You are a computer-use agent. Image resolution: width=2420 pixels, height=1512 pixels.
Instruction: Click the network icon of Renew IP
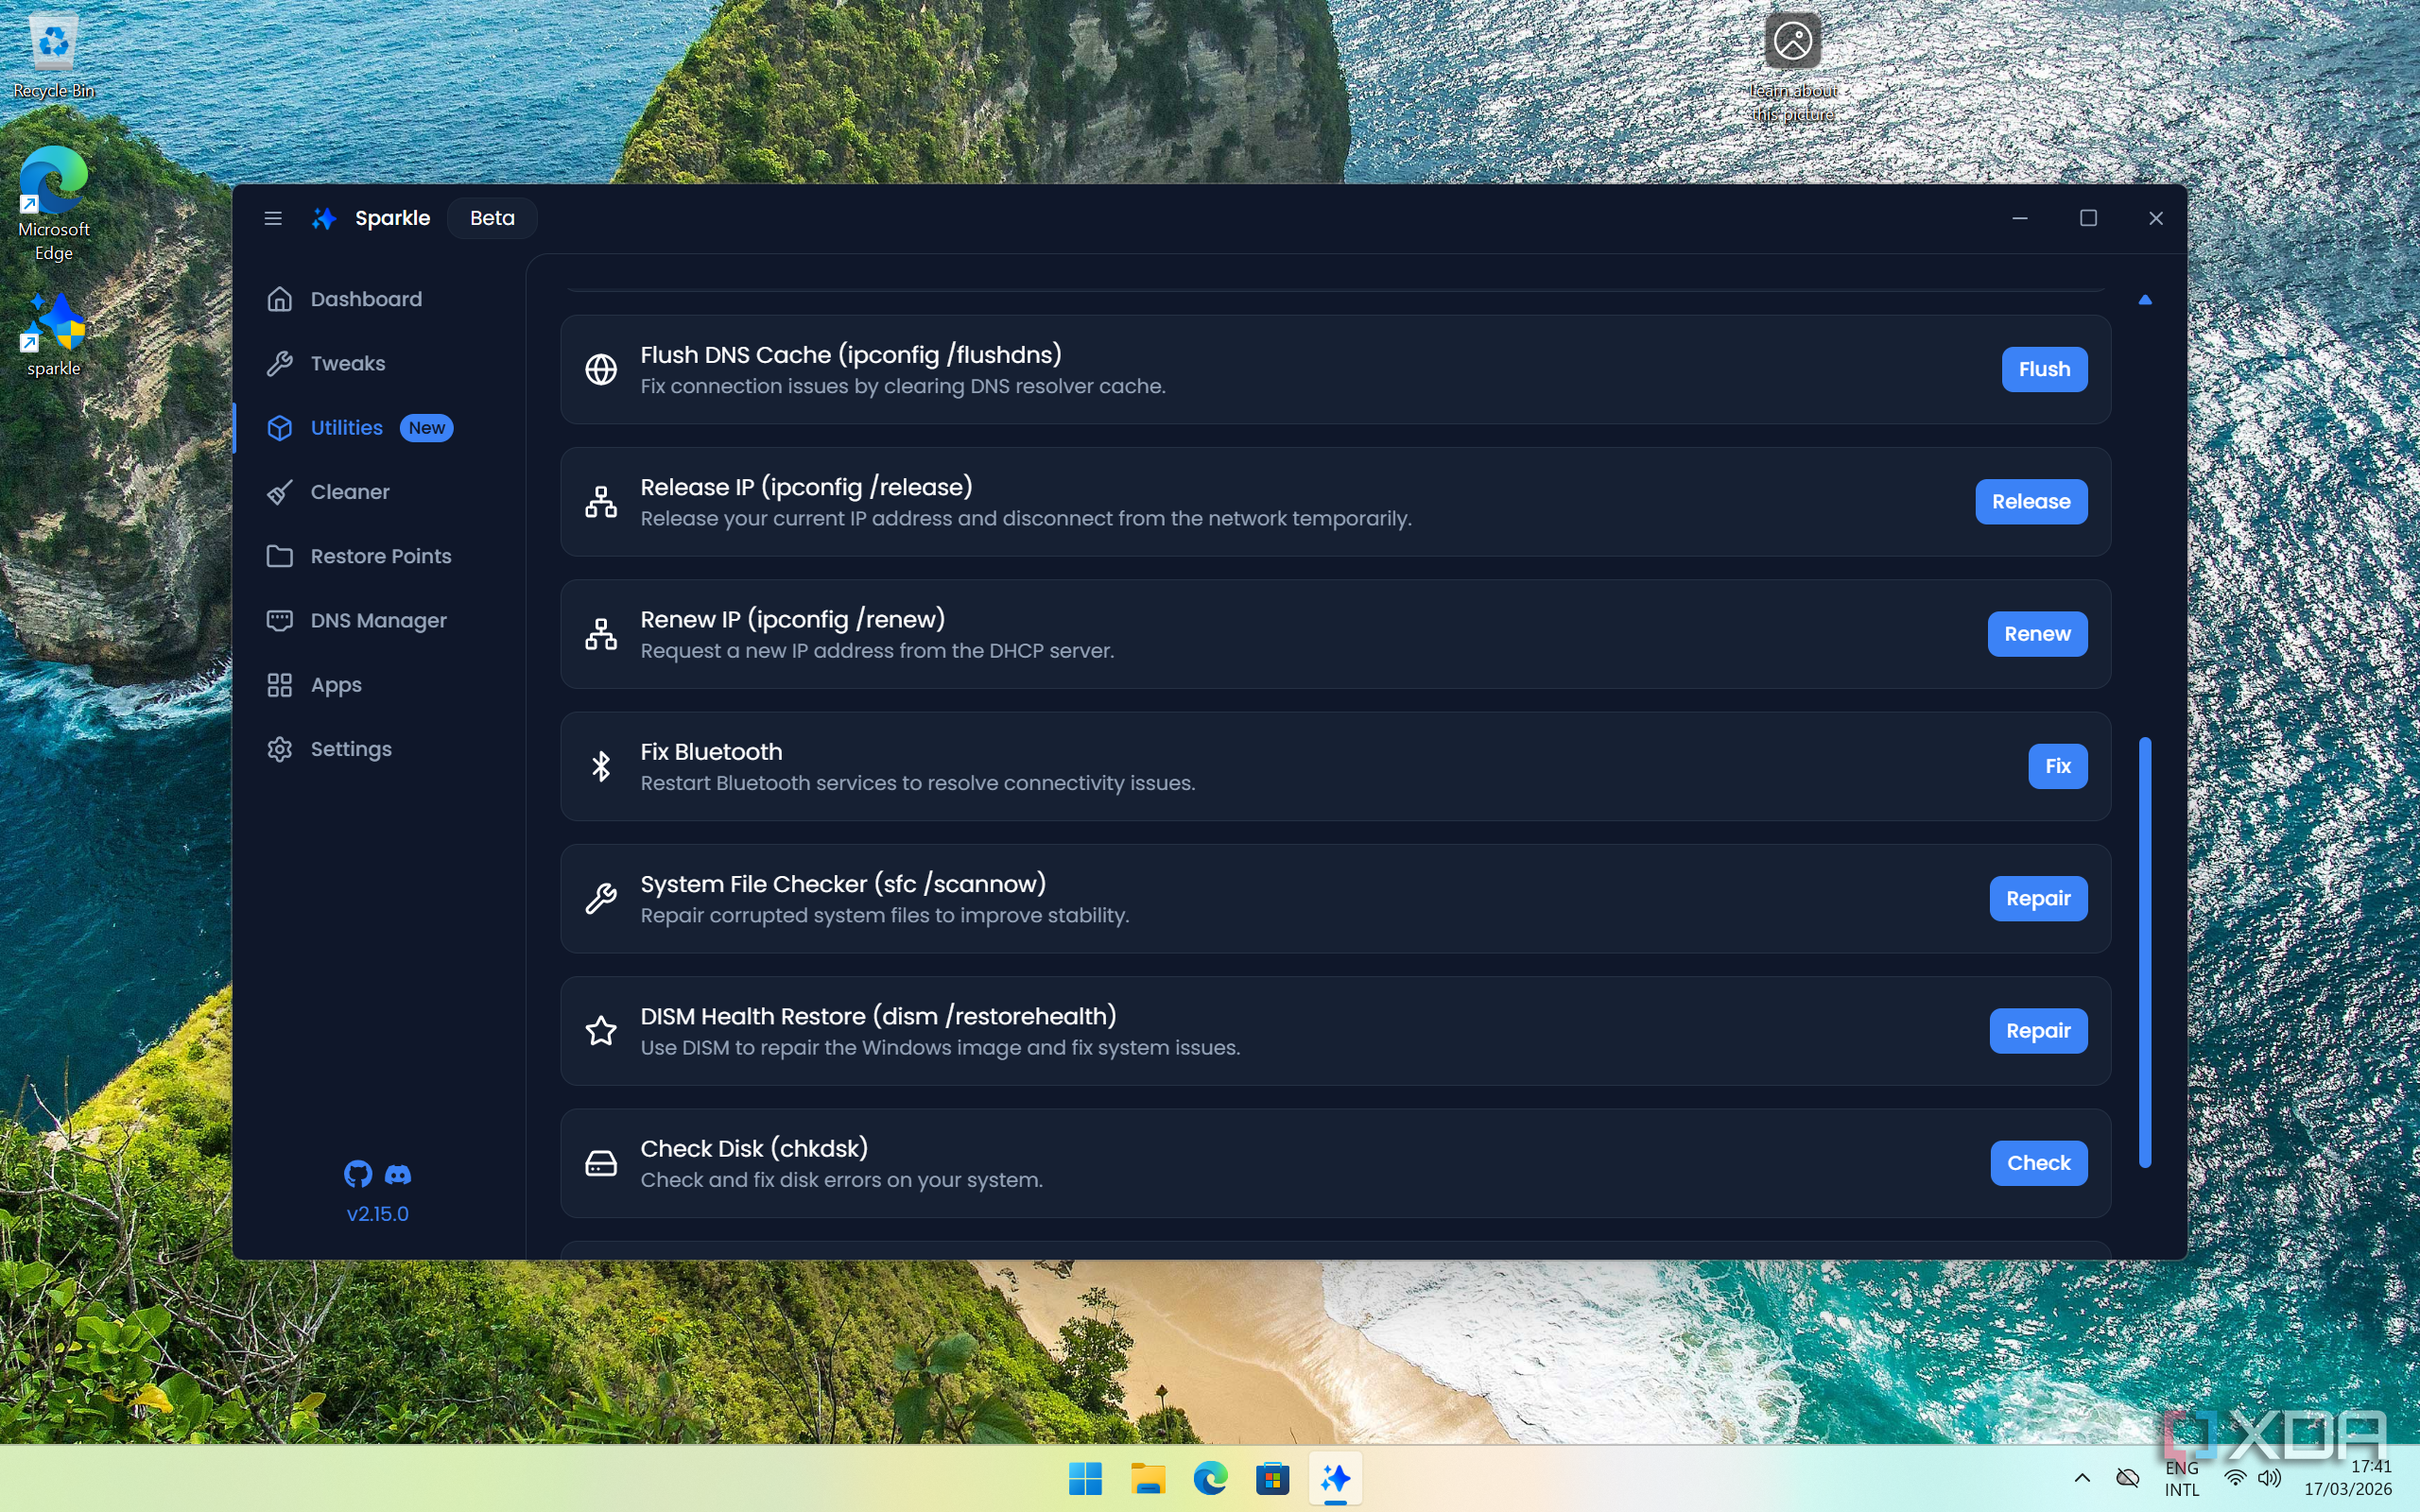(x=601, y=634)
